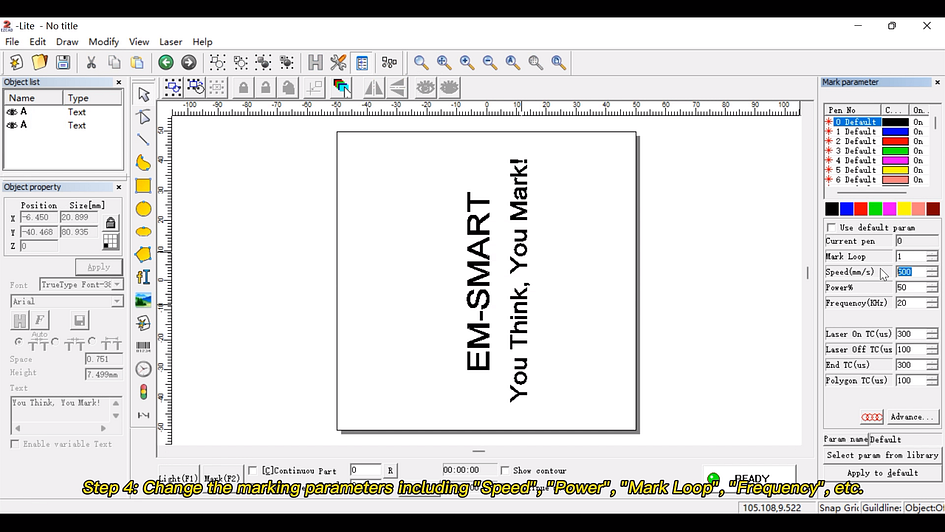Screen dimensions: 945x532
Task: Toggle visibility of second text object
Action: point(11,125)
